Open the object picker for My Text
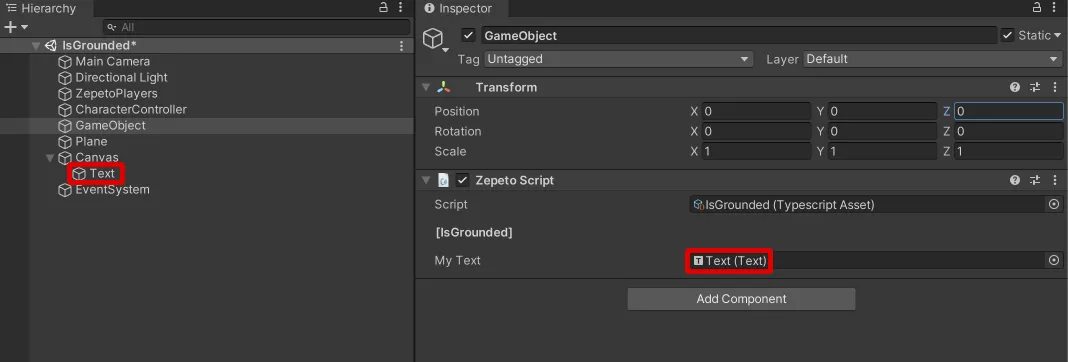 pos(1054,260)
